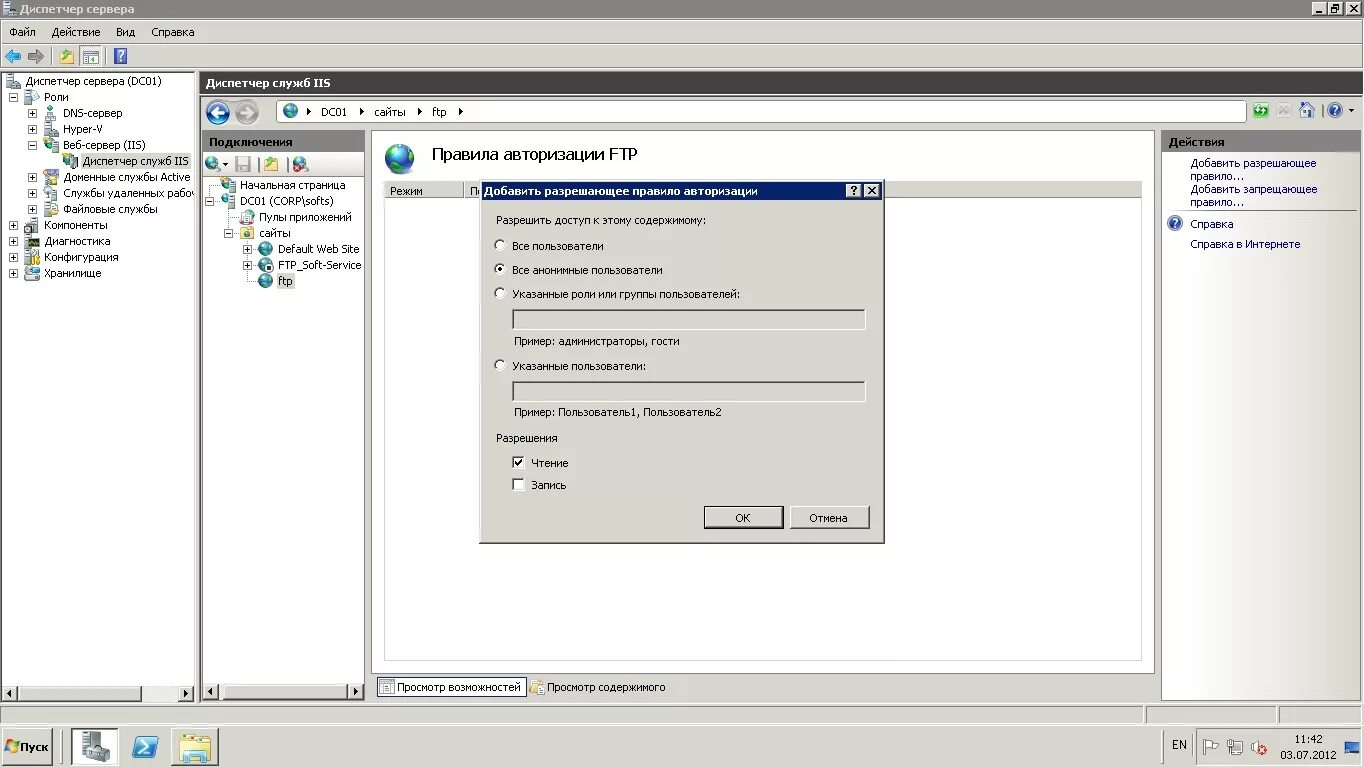Screen dimensions: 1364x768
Task: Click the green refresh page icon
Action: (x=1261, y=111)
